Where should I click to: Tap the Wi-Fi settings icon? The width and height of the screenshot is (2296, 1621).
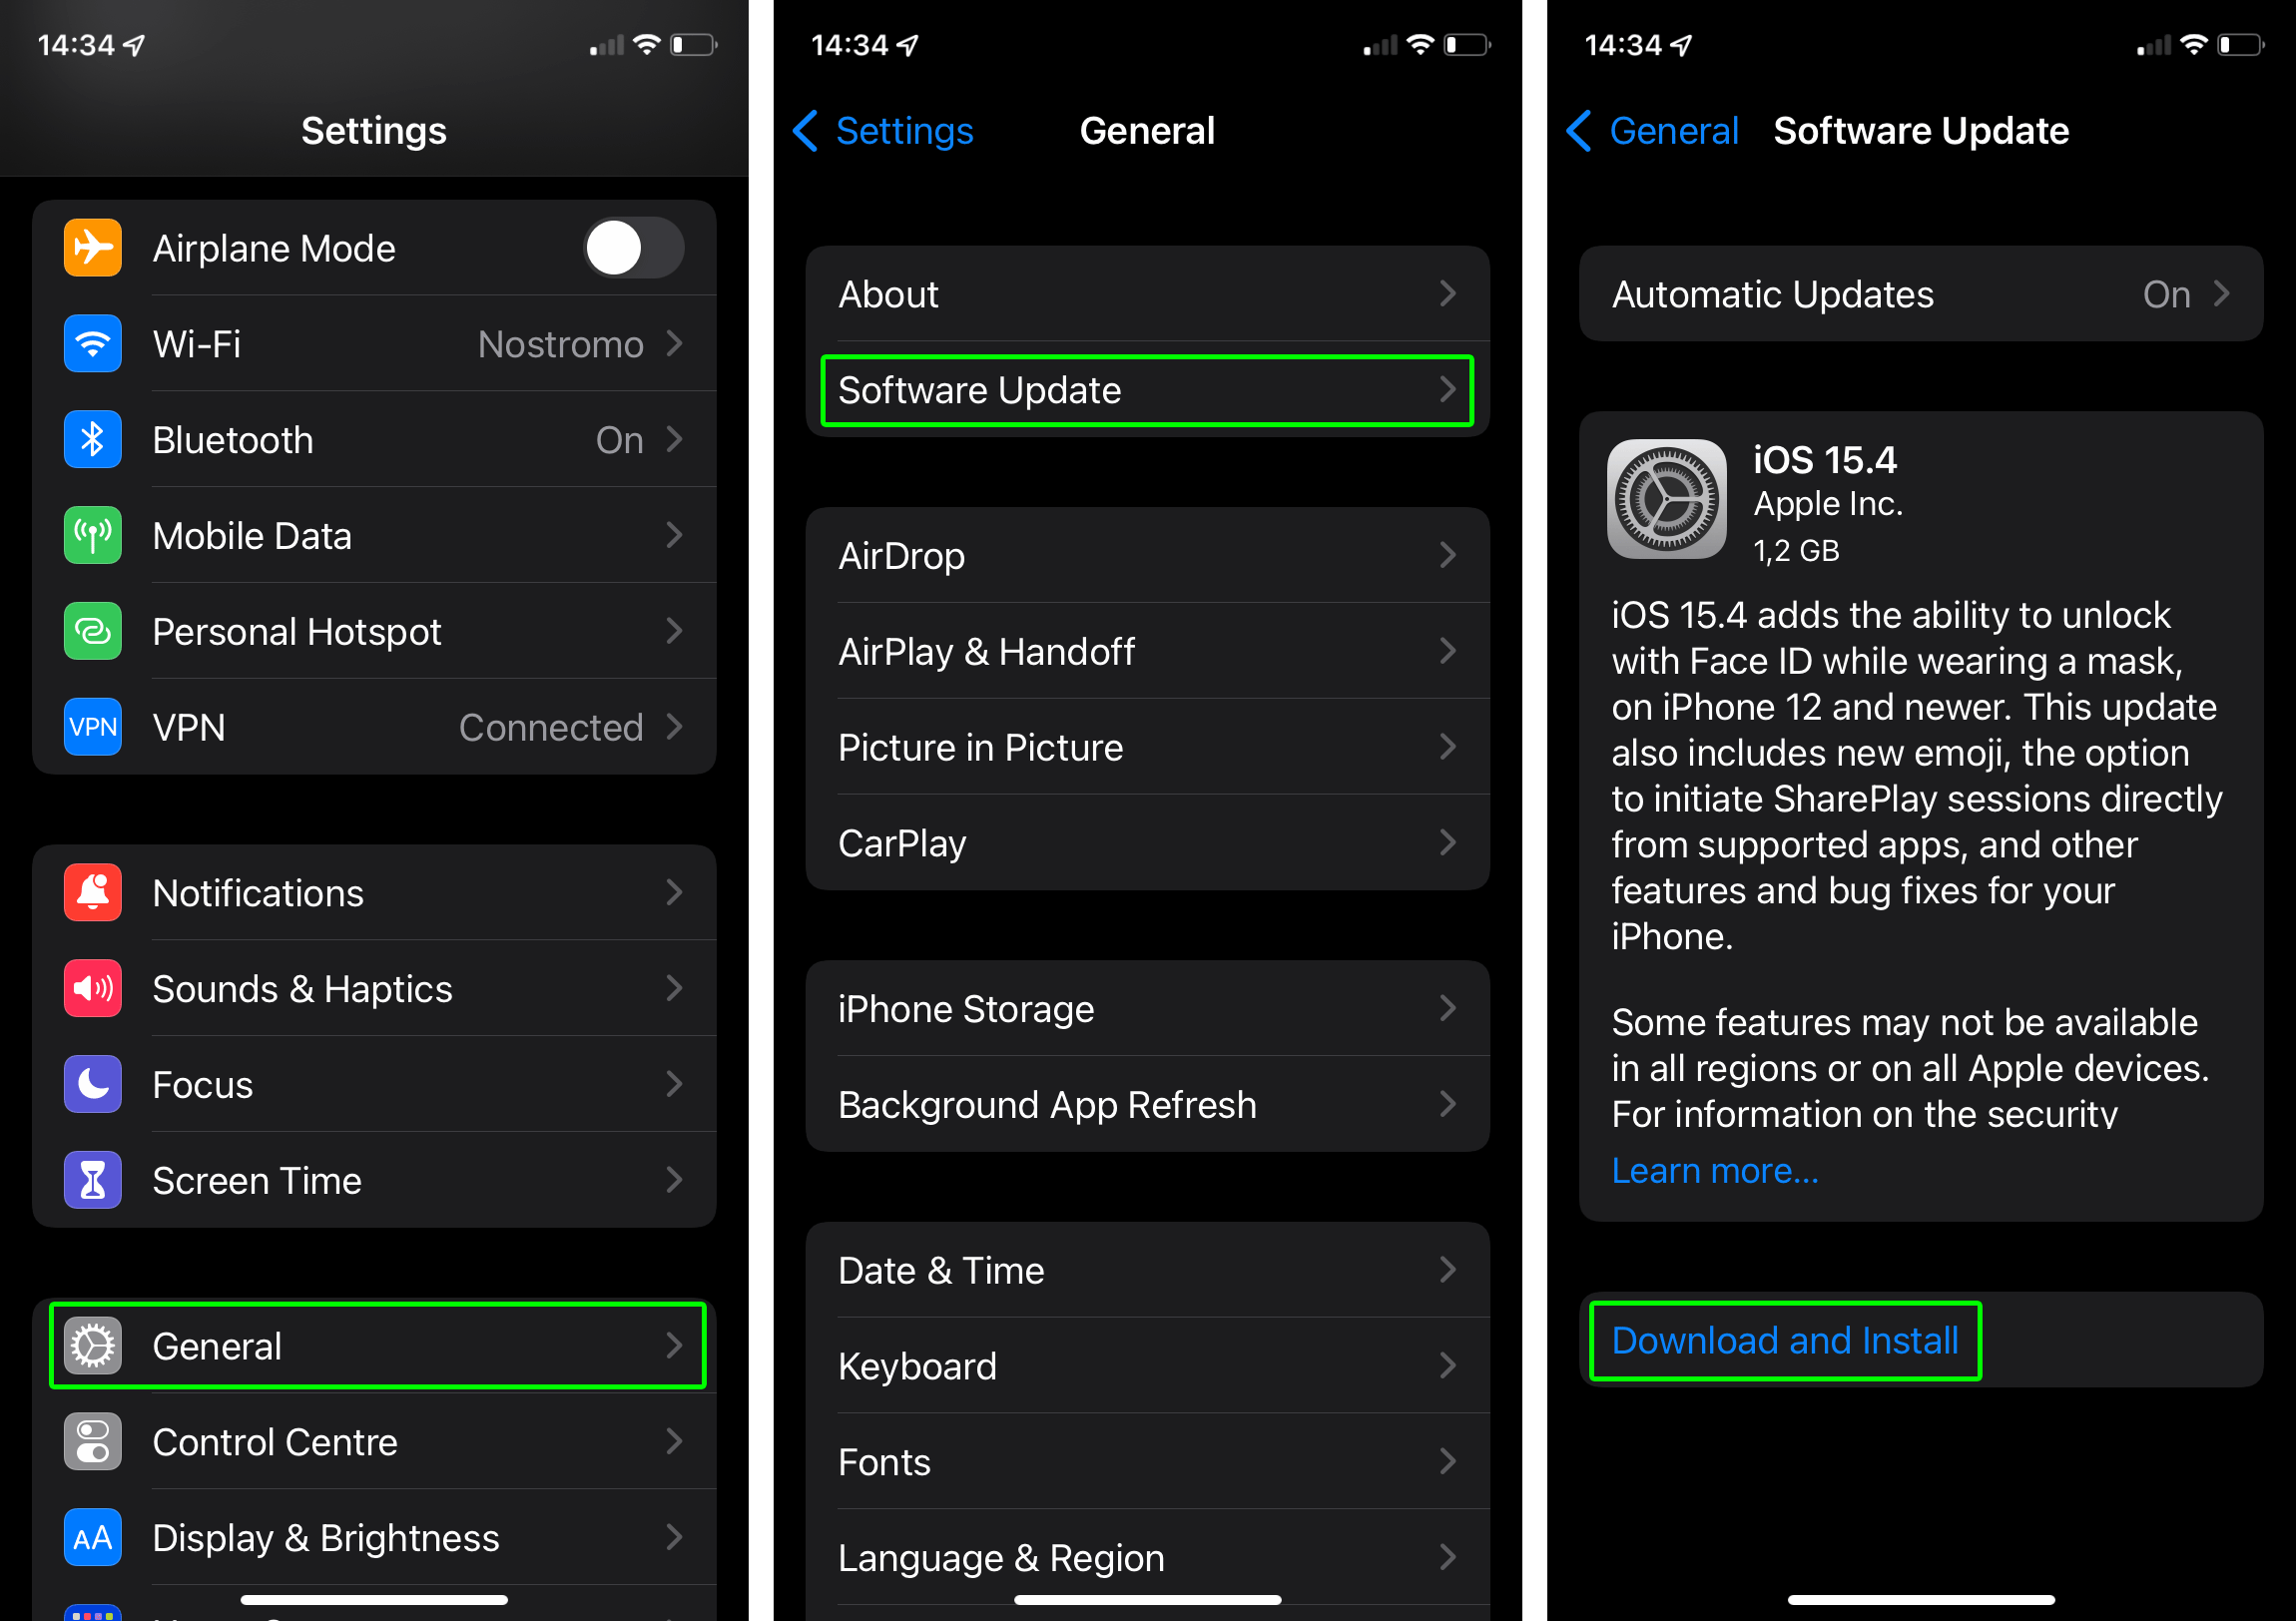pos(91,343)
